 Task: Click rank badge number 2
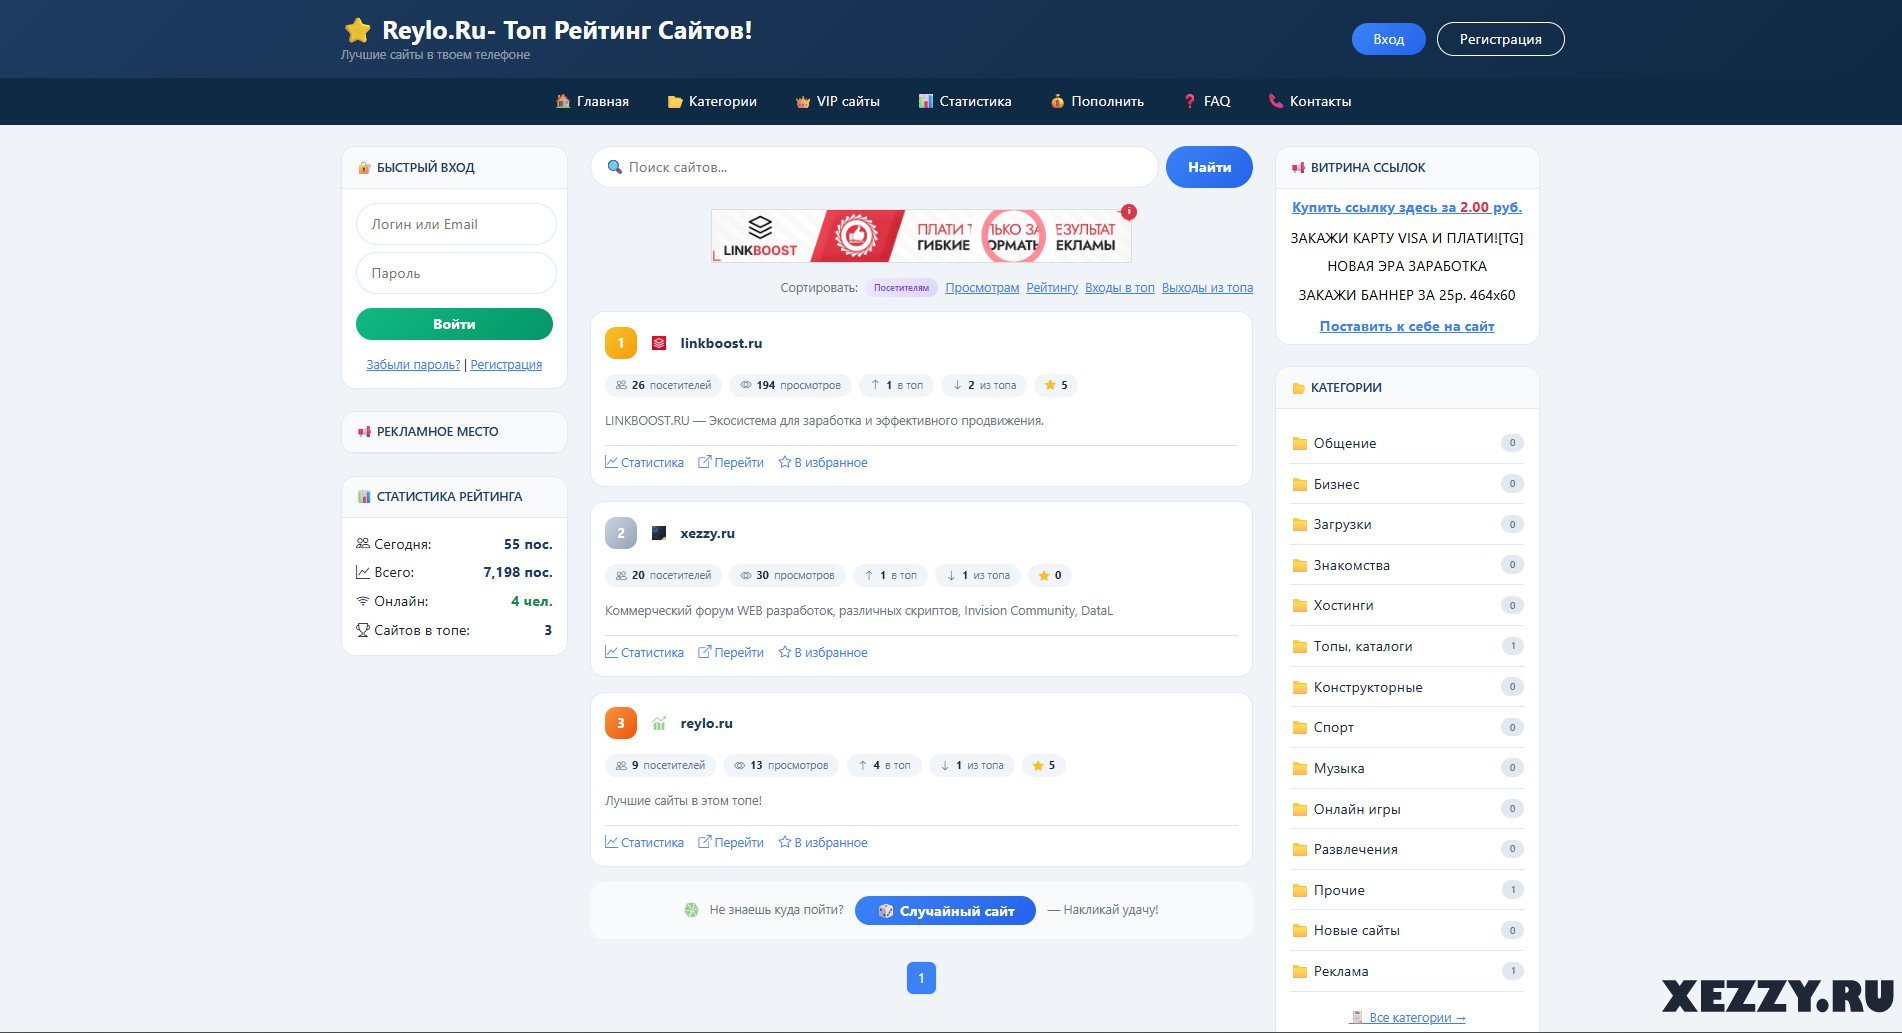(x=621, y=533)
